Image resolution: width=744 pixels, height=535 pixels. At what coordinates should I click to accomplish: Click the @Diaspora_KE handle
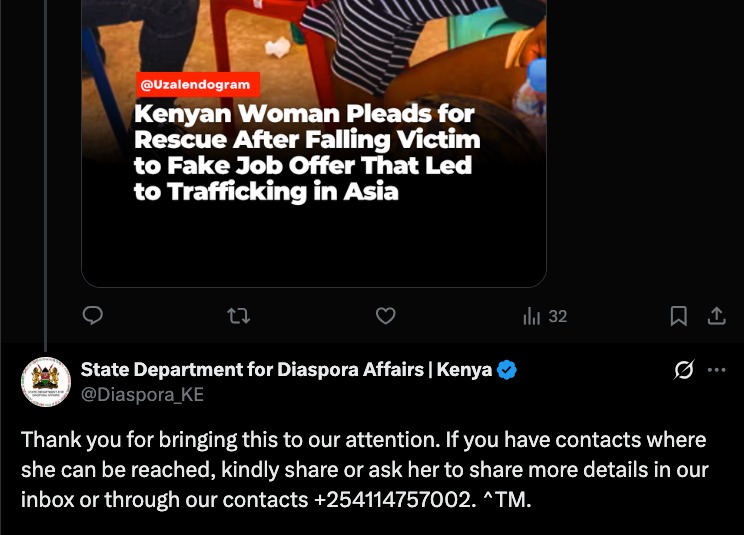click(x=142, y=395)
